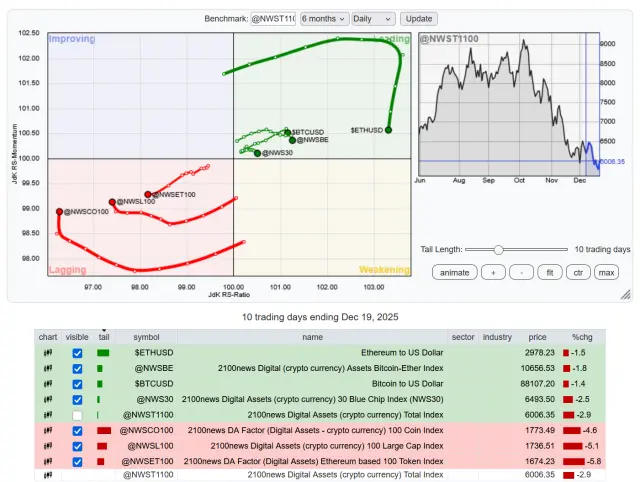Sort table by %chg column header

[582, 337]
